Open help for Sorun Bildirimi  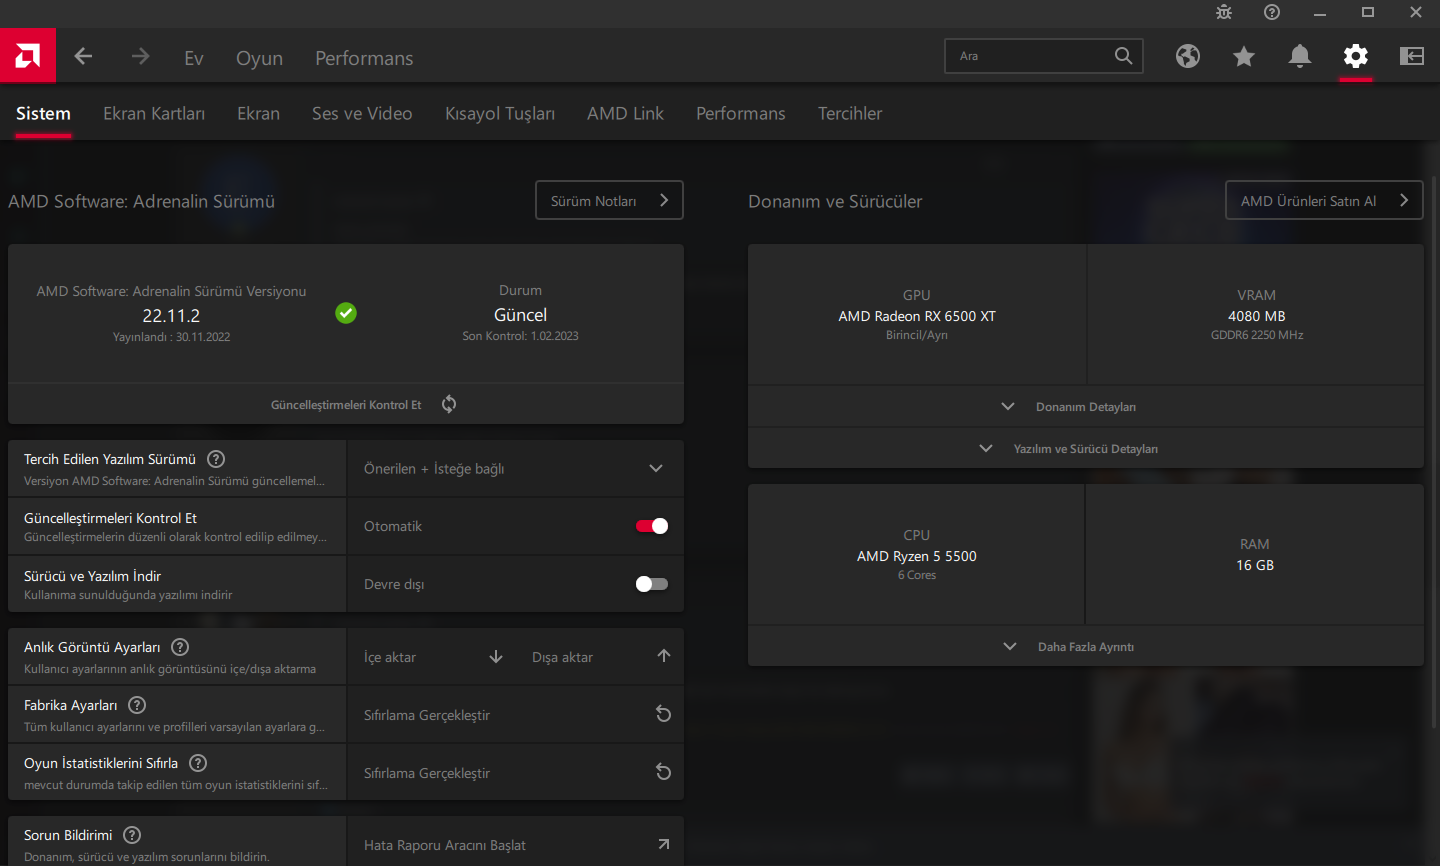(x=132, y=835)
